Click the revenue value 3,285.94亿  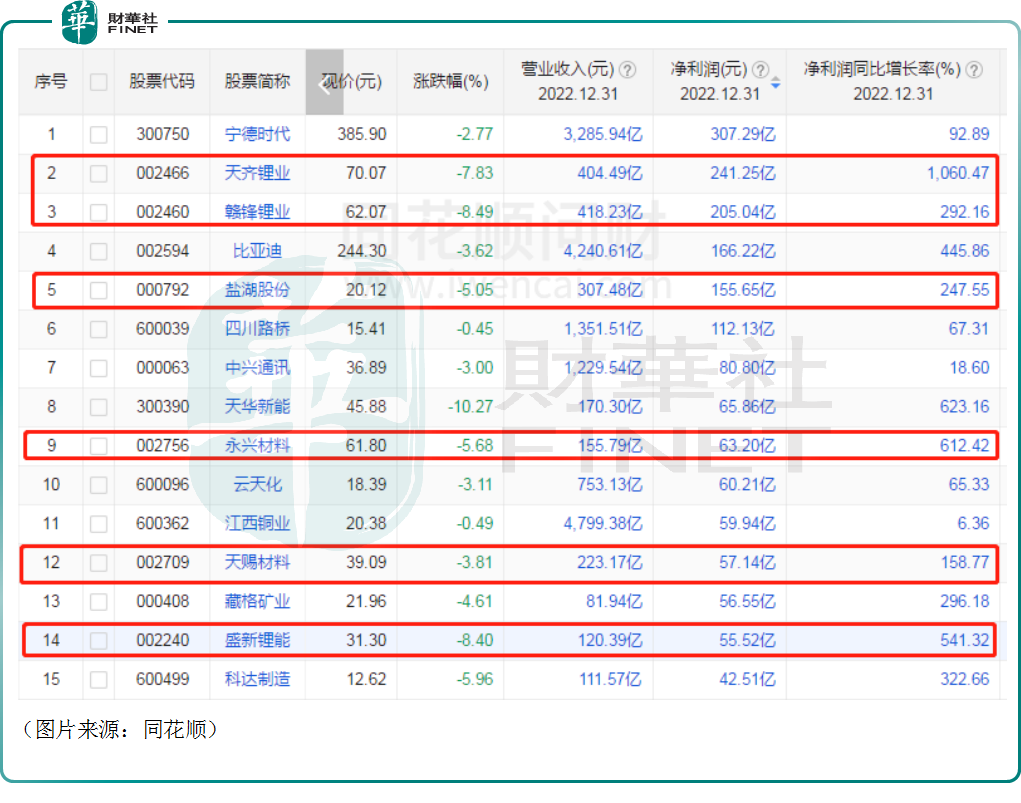click(603, 134)
